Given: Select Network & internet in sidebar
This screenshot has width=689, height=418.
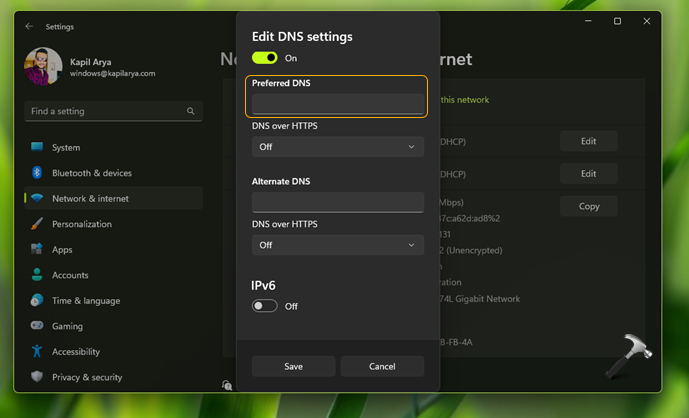Looking at the screenshot, I should tap(90, 198).
